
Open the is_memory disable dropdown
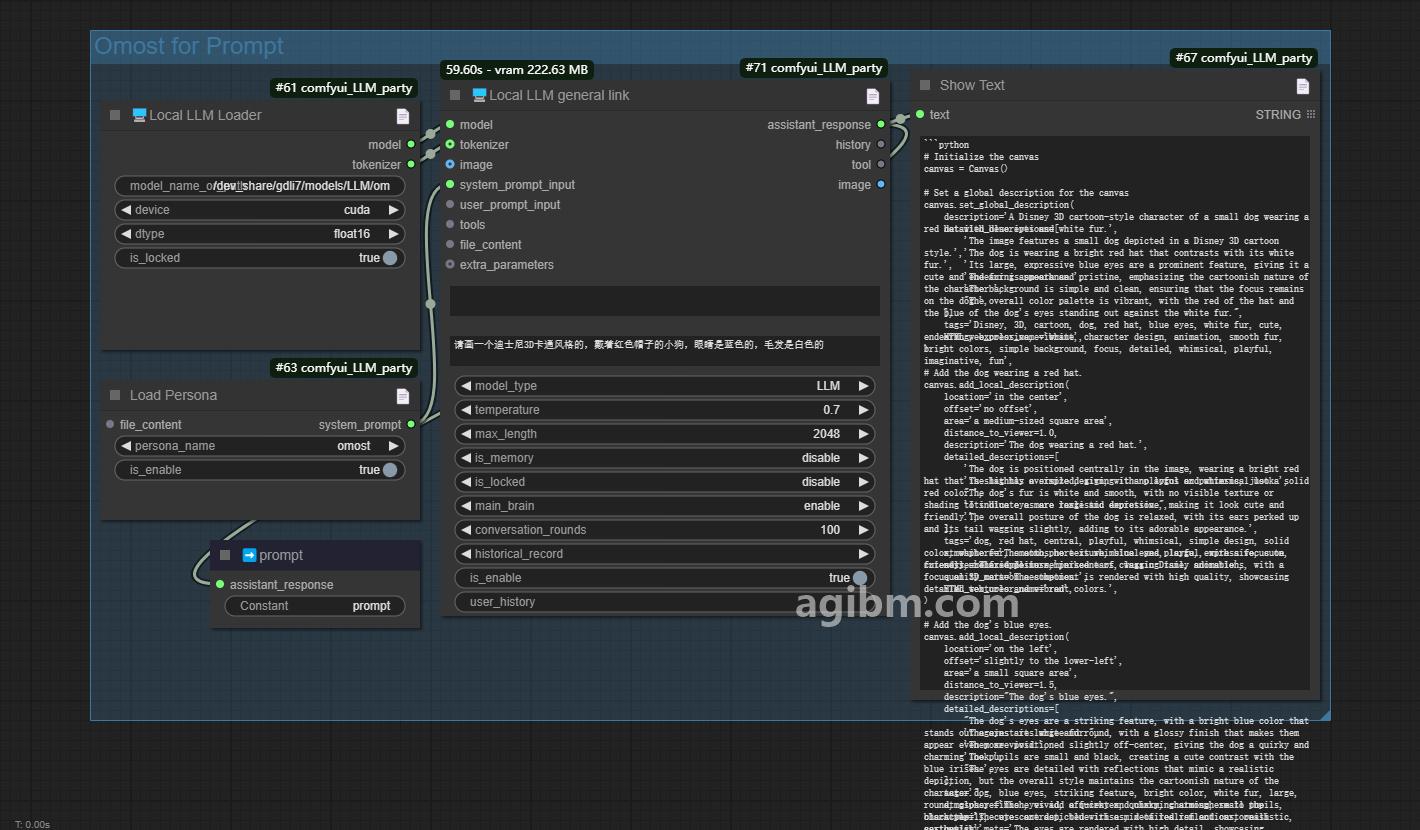click(665, 458)
